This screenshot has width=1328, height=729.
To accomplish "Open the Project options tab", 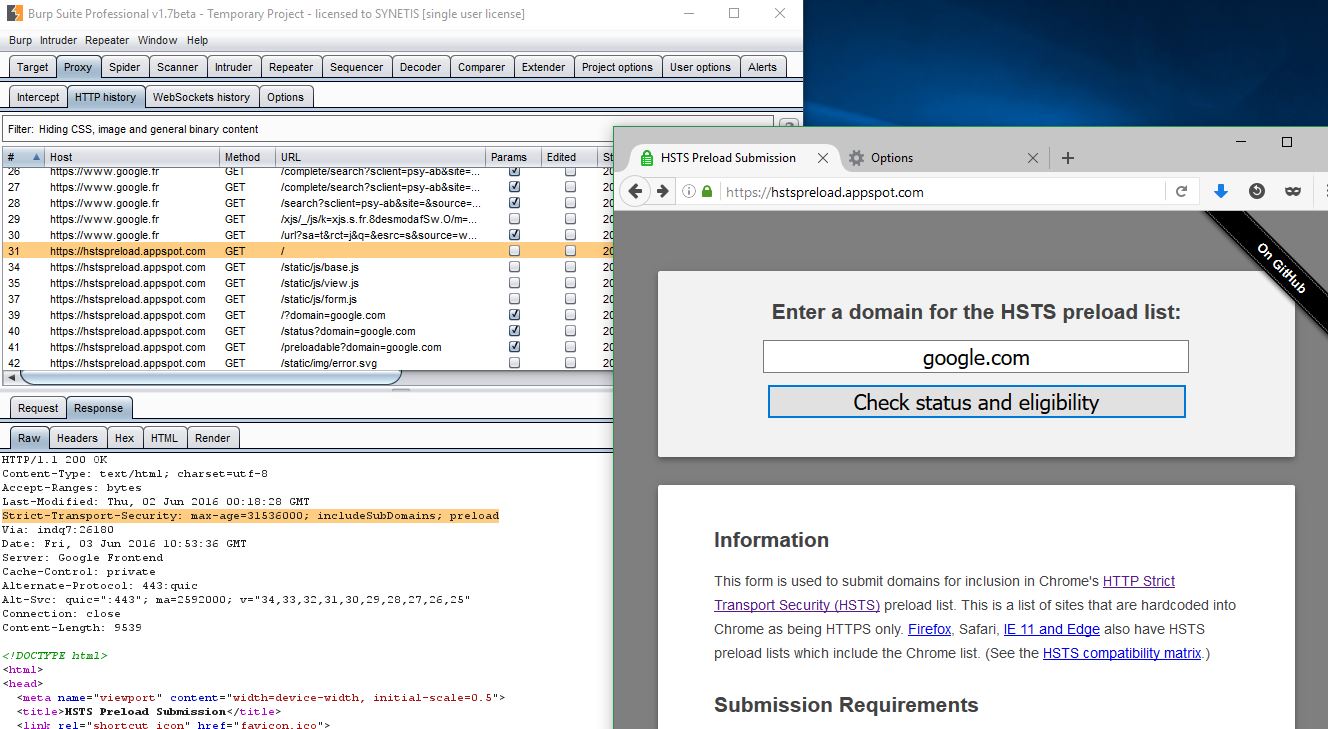I will [617, 67].
